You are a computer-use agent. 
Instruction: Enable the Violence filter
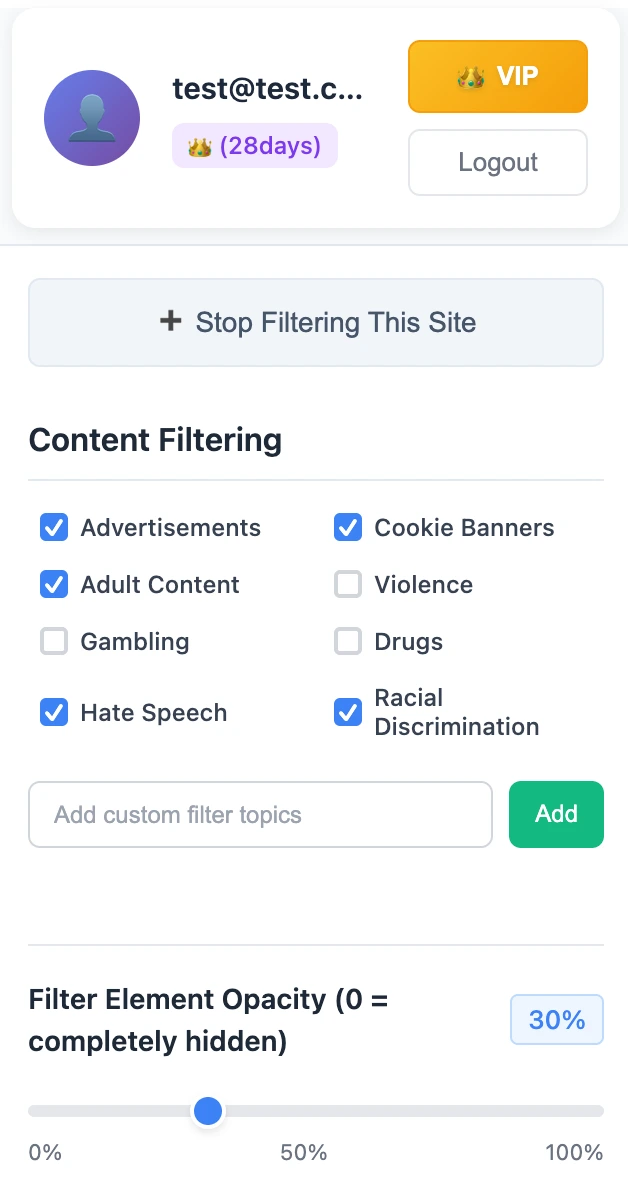[348, 584]
